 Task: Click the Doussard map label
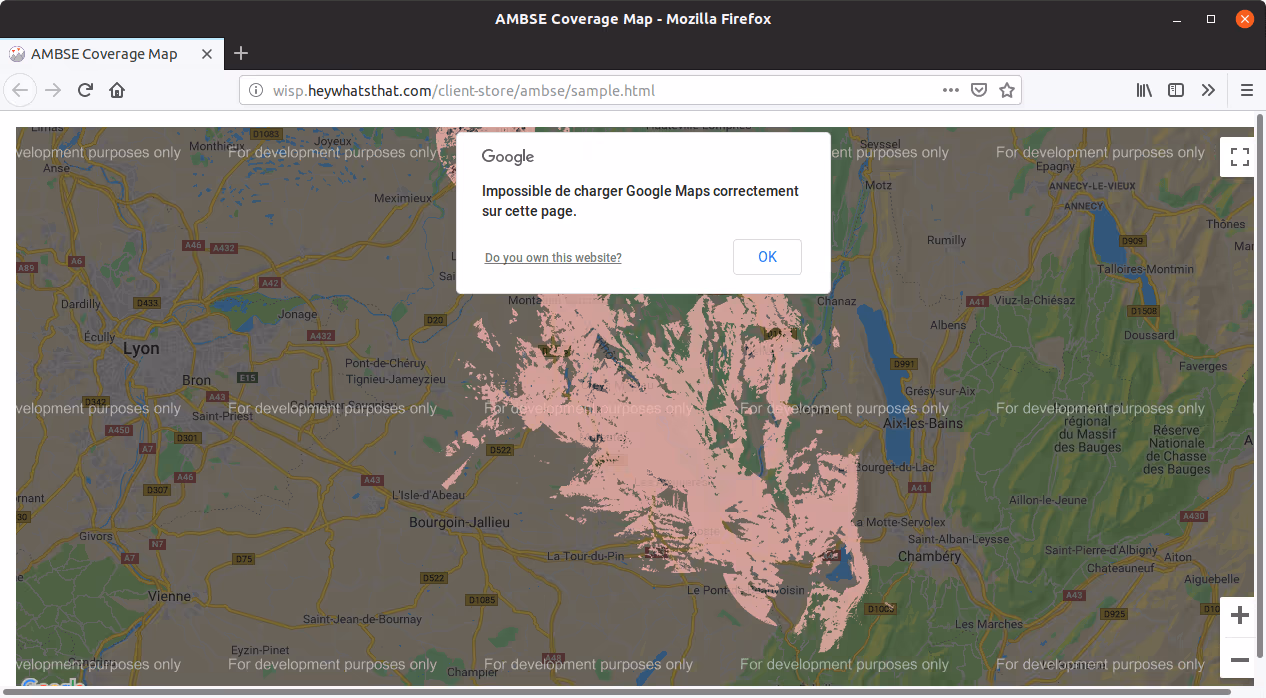(x=1149, y=336)
